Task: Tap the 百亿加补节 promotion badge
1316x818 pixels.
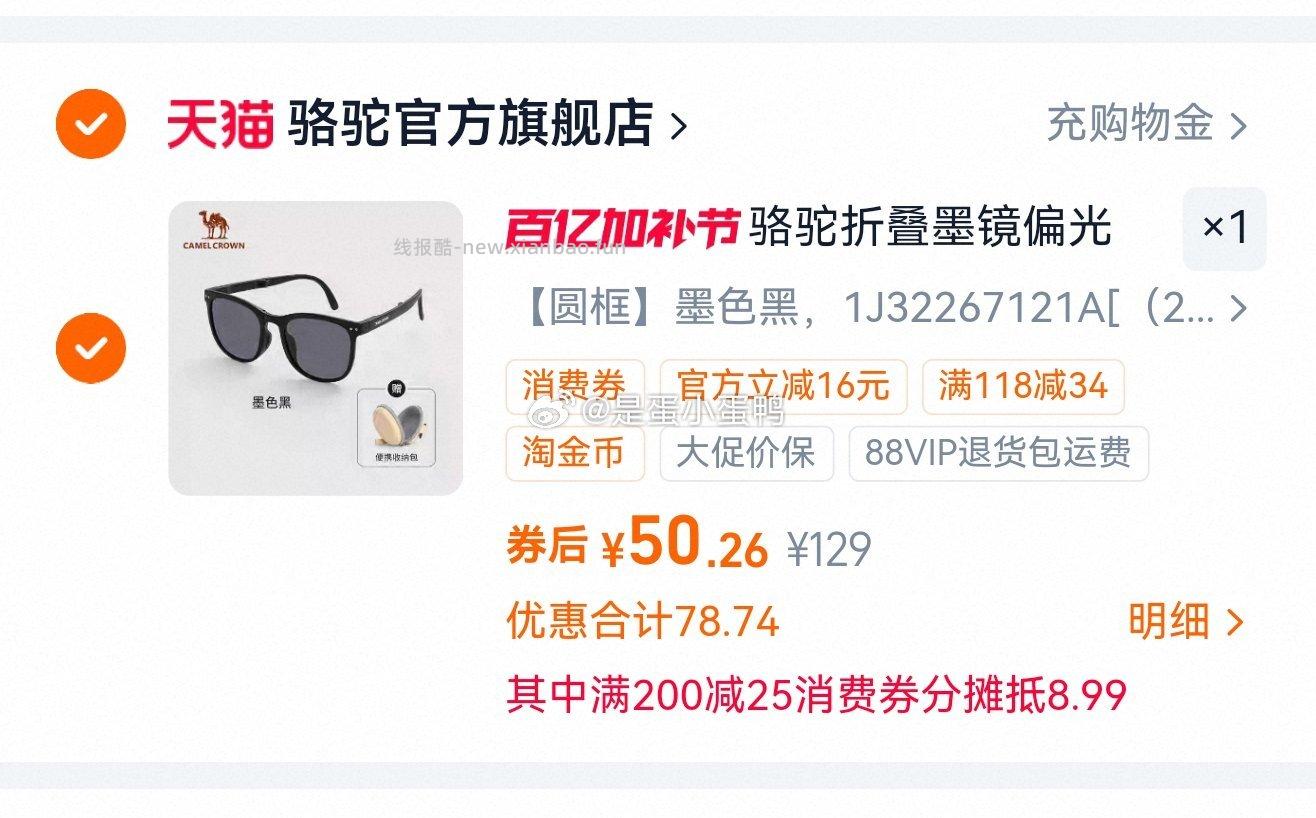Action: 622,227
